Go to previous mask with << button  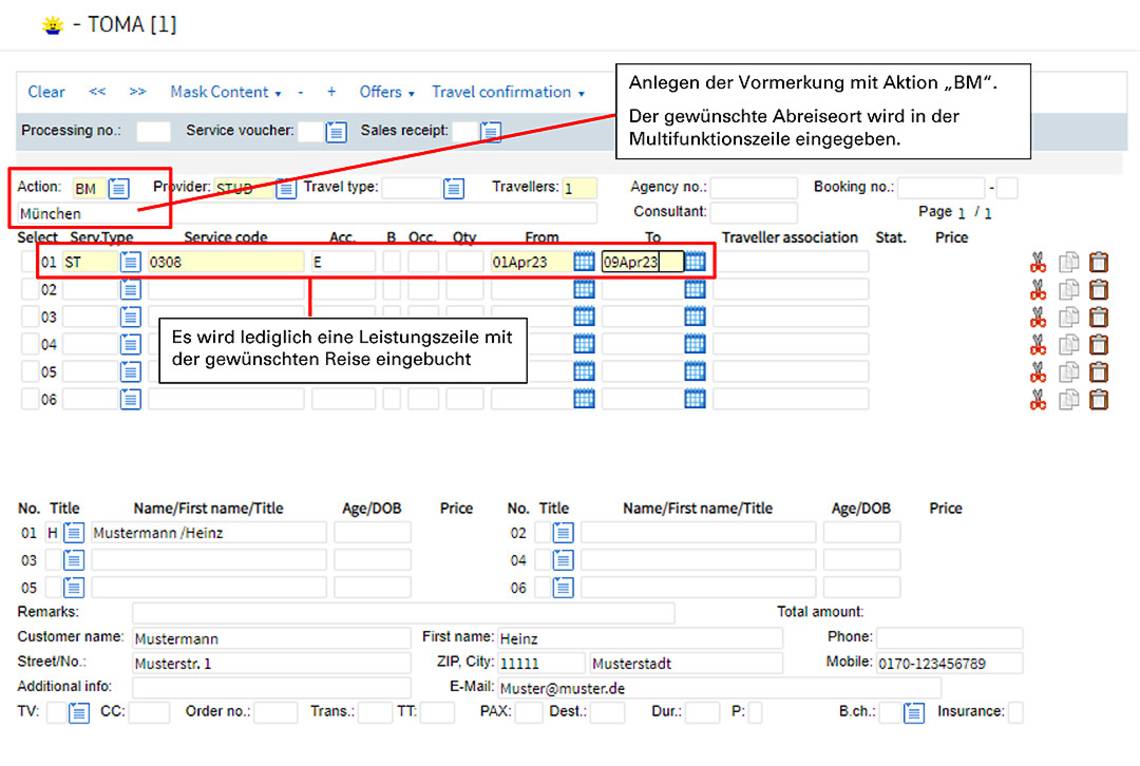pos(97,92)
